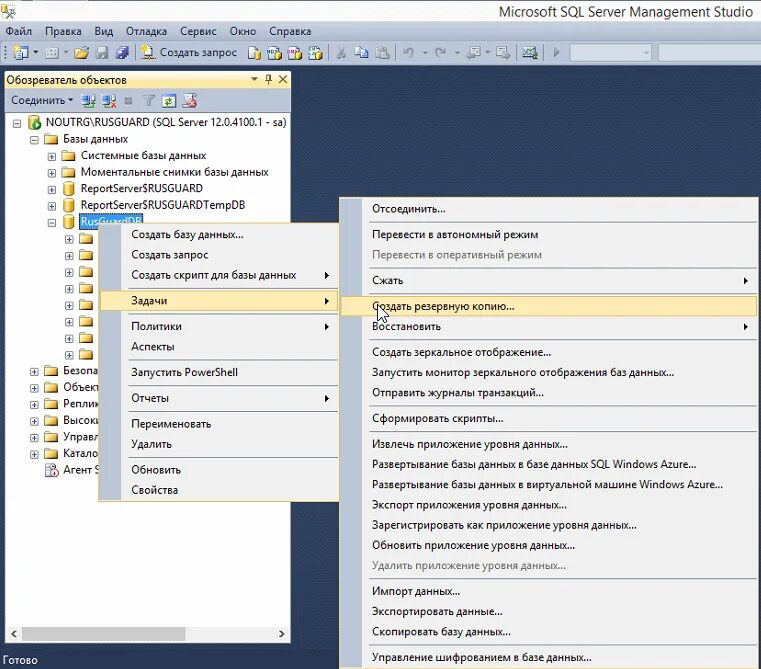Close the Обозреватель объектов panel

(282, 79)
